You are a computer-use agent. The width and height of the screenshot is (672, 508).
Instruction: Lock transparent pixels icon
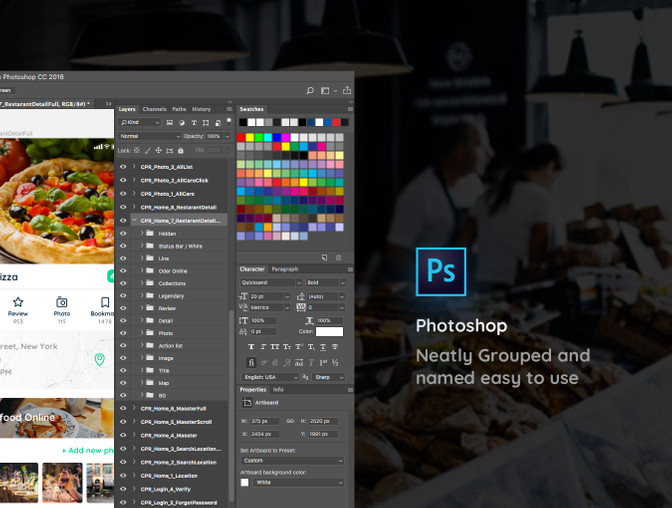(137, 150)
